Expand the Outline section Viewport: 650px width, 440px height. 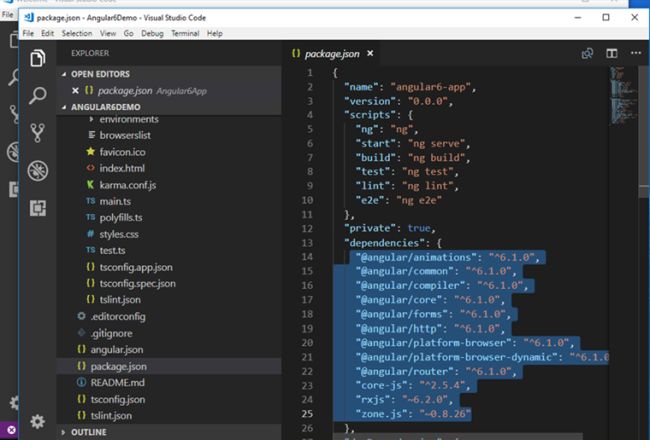pos(169,432)
